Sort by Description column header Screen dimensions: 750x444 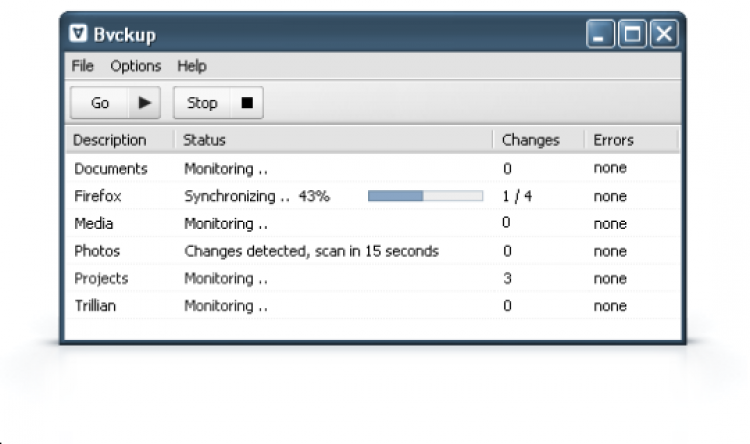click(110, 140)
